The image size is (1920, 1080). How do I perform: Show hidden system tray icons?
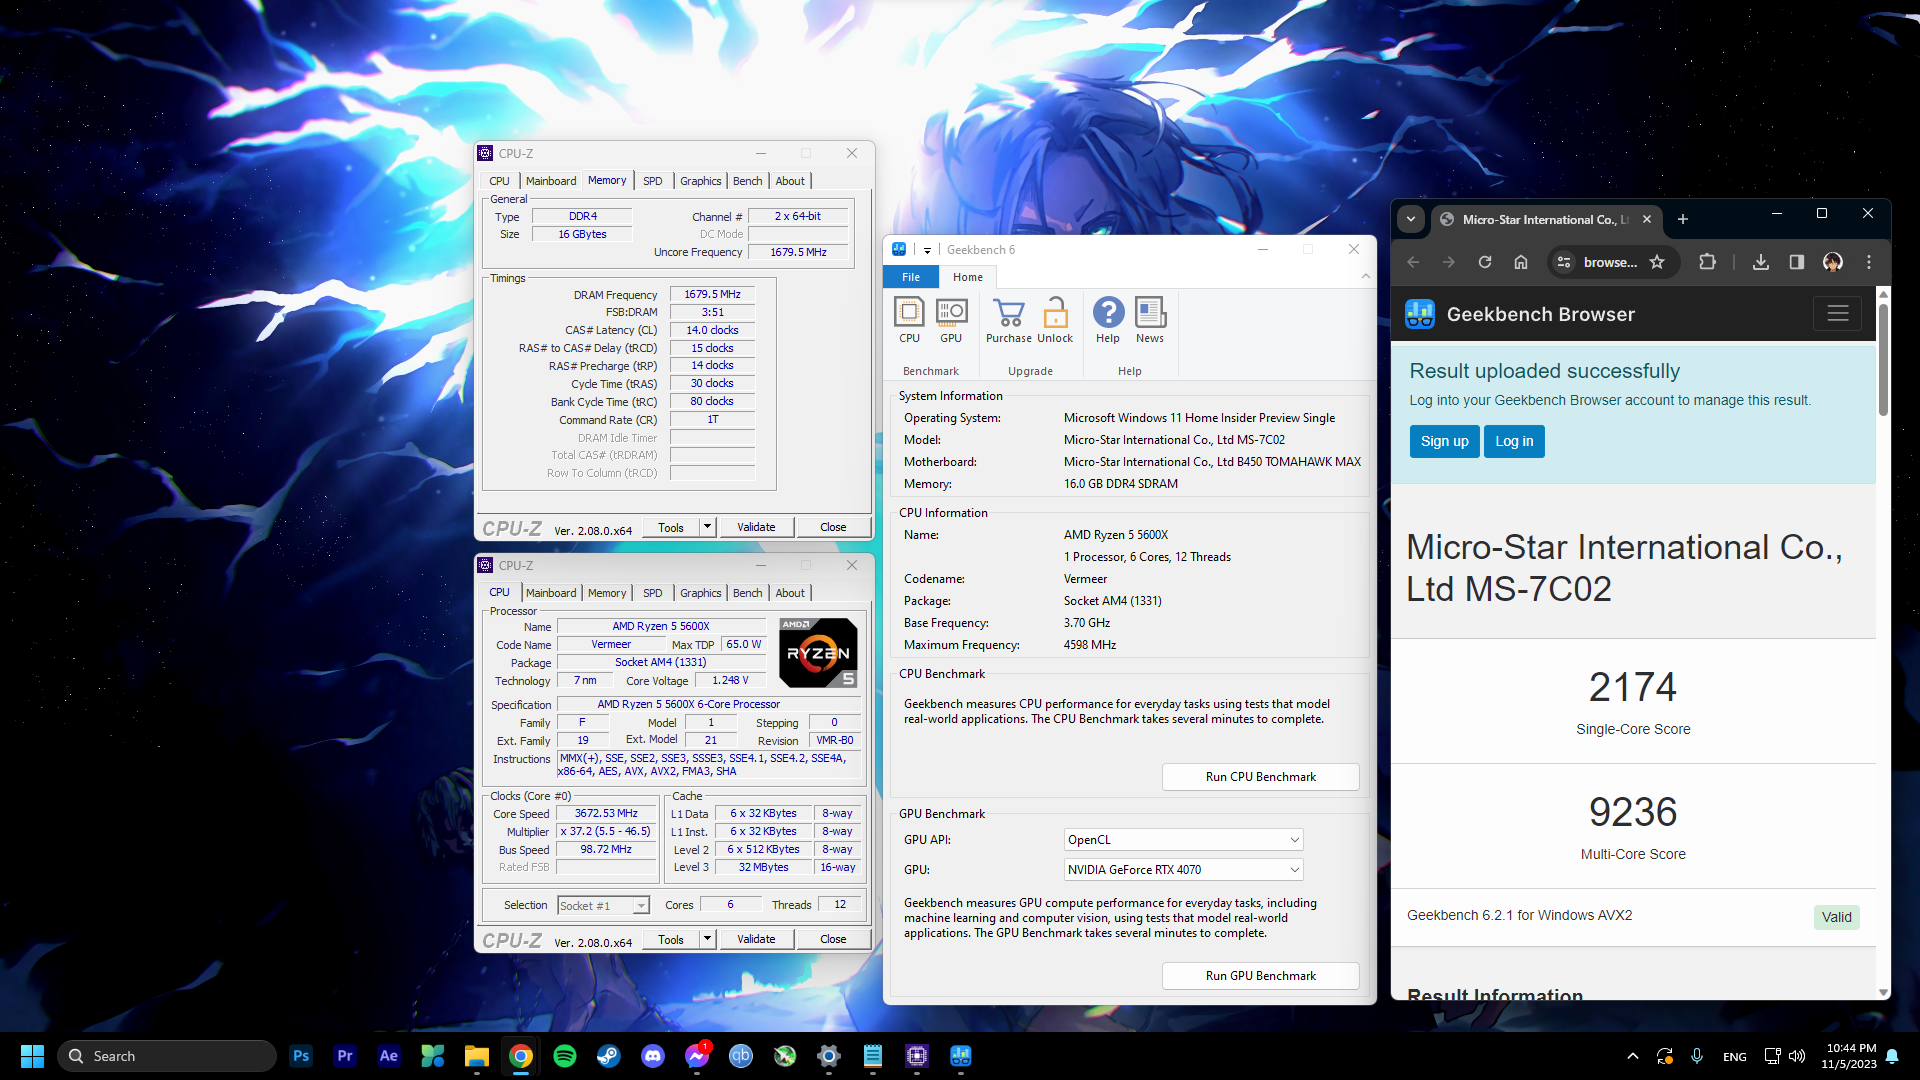click(1633, 1056)
